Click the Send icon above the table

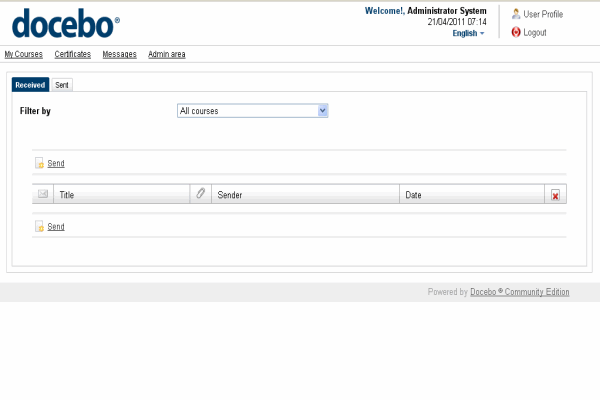pos(39,163)
